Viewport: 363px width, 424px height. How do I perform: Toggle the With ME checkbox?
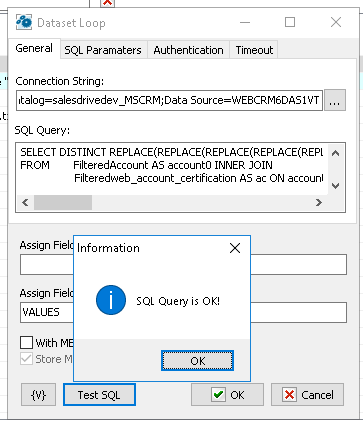point(26,342)
